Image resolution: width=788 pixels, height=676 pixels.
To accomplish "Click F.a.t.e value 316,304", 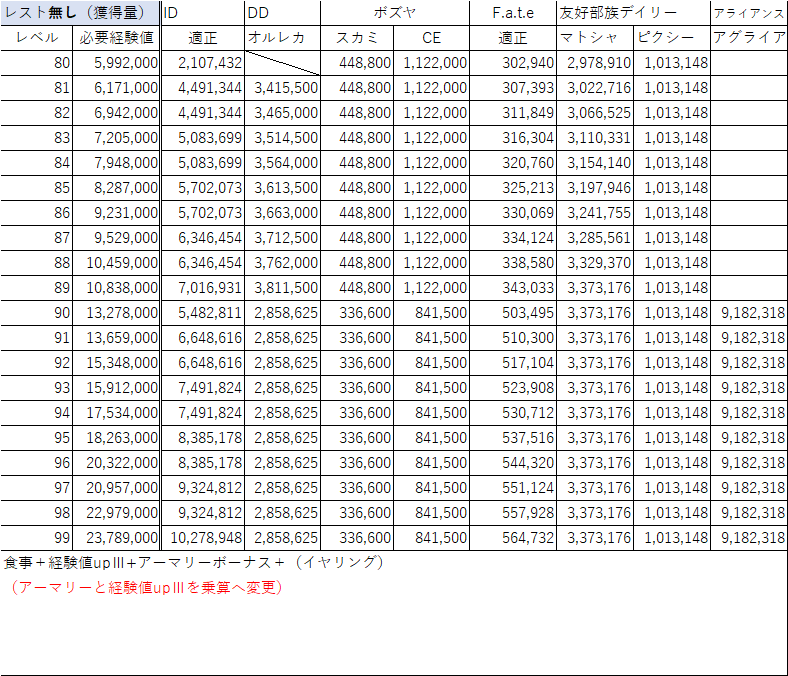I will tap(513, 138).
